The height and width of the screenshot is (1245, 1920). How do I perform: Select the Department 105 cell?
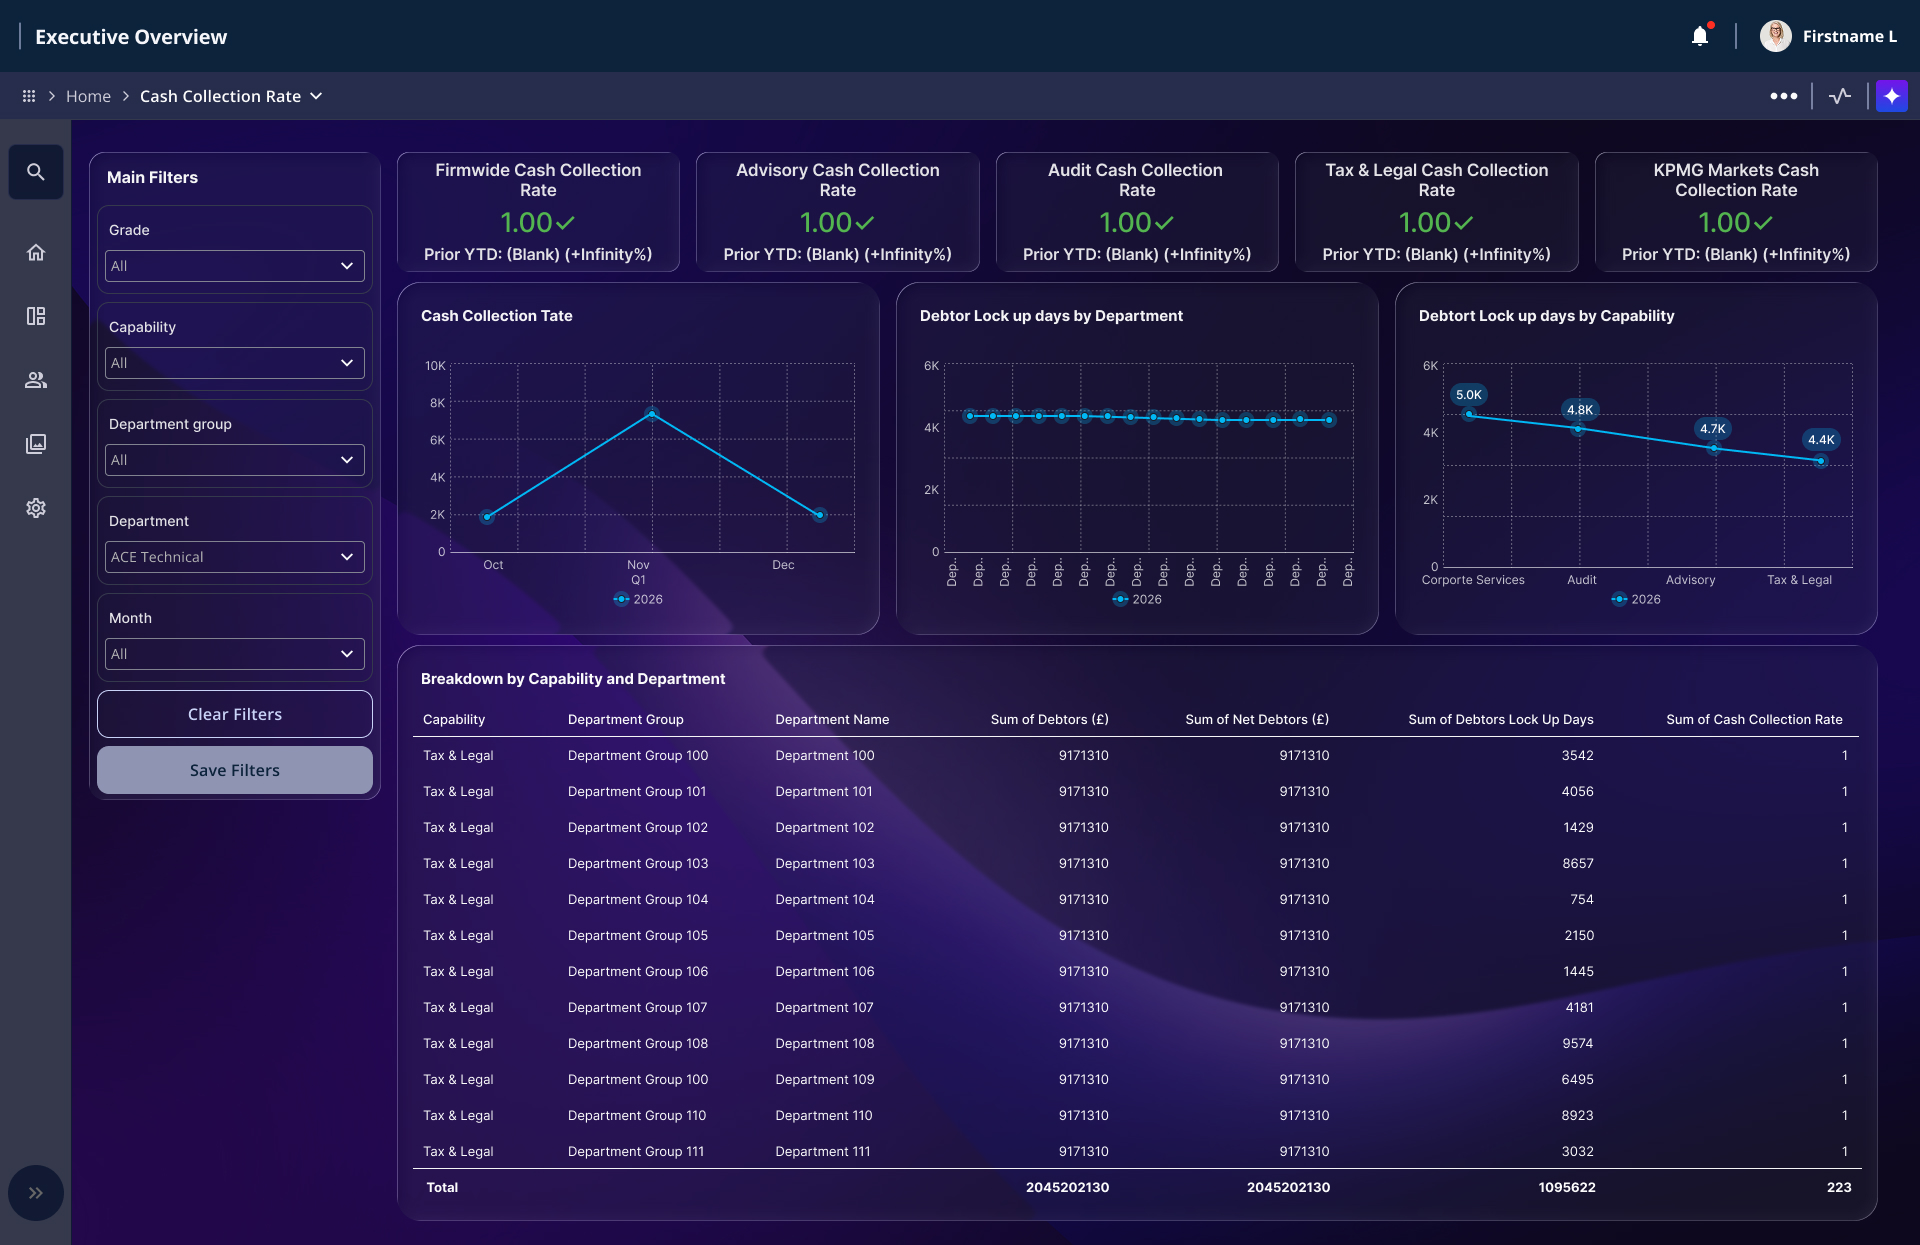click(825, 935)
